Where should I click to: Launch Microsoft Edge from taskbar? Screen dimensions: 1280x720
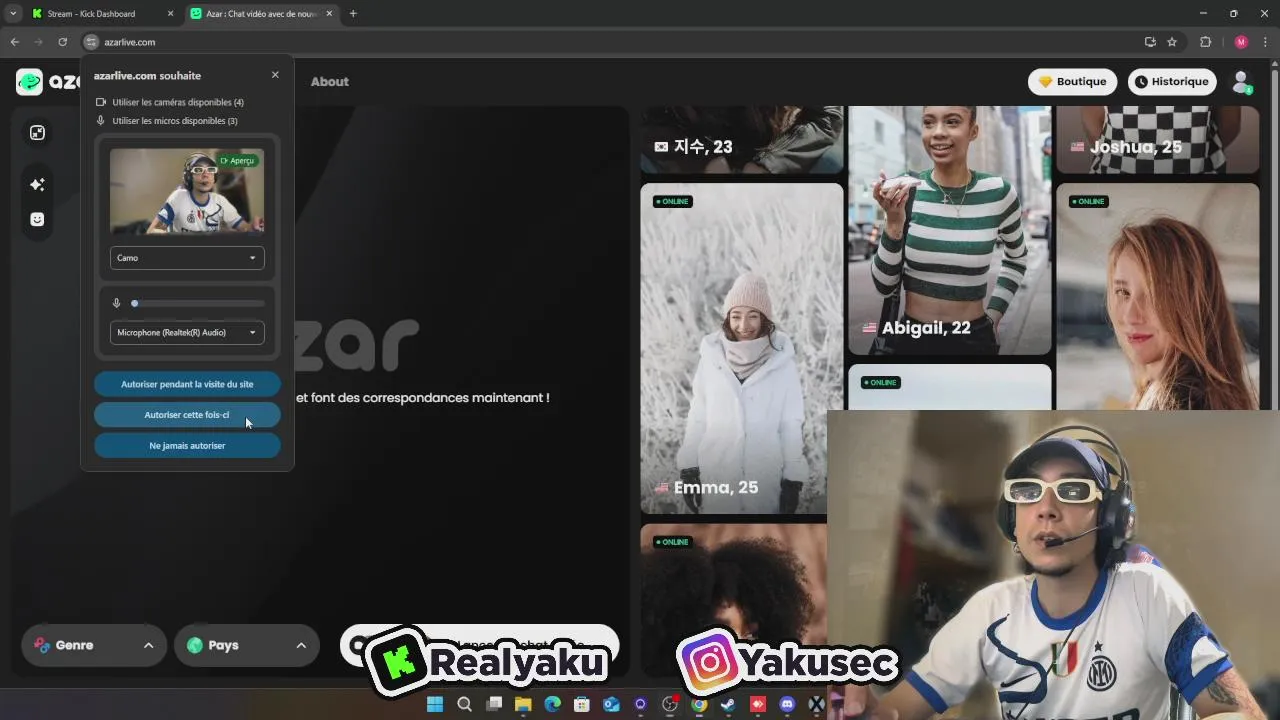(x=552, y=705)
